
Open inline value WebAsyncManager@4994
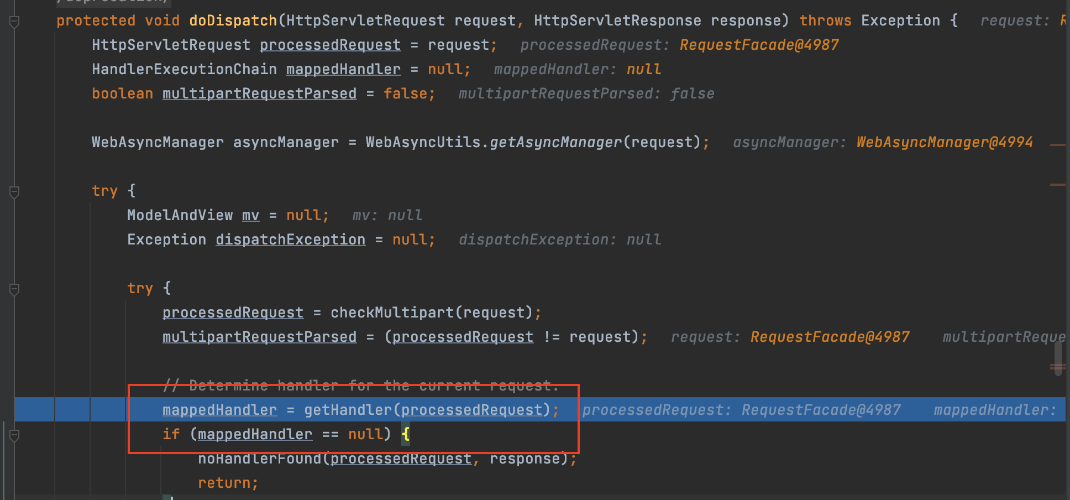[x=944, y=142]
